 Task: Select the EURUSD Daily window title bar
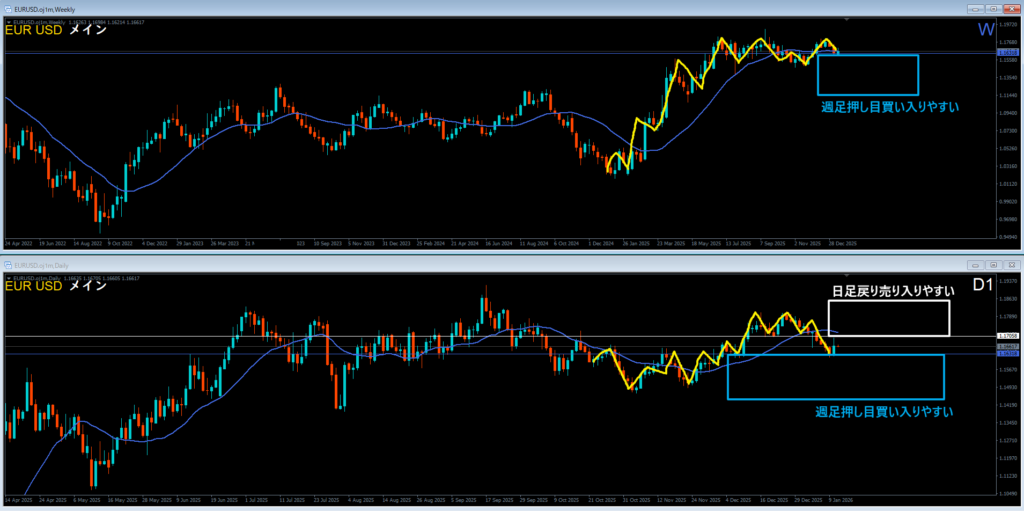coord(400,265)
